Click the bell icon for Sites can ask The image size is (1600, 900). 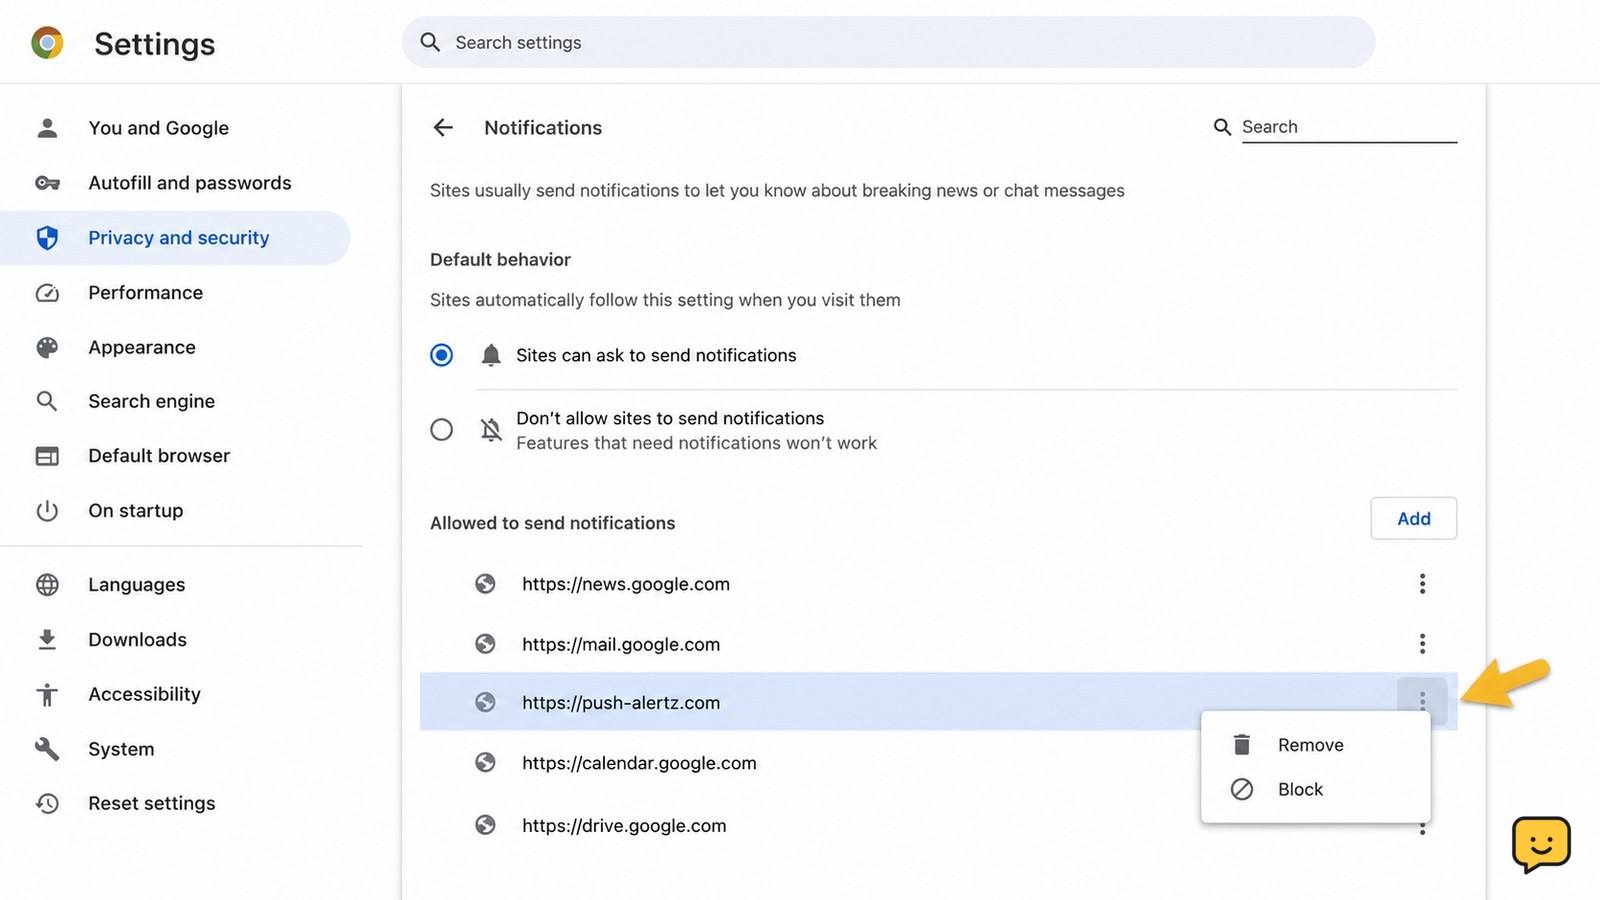[491, 355]
